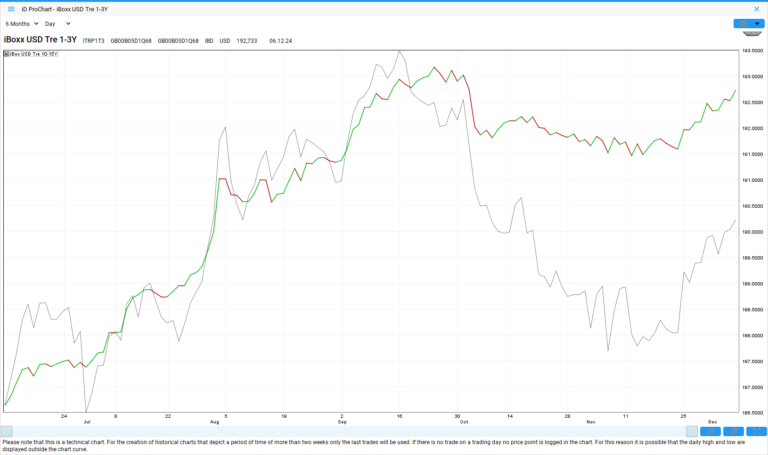768x455 pixels.
Task: Close the iD ProChart window
Action: pos(756,9)
